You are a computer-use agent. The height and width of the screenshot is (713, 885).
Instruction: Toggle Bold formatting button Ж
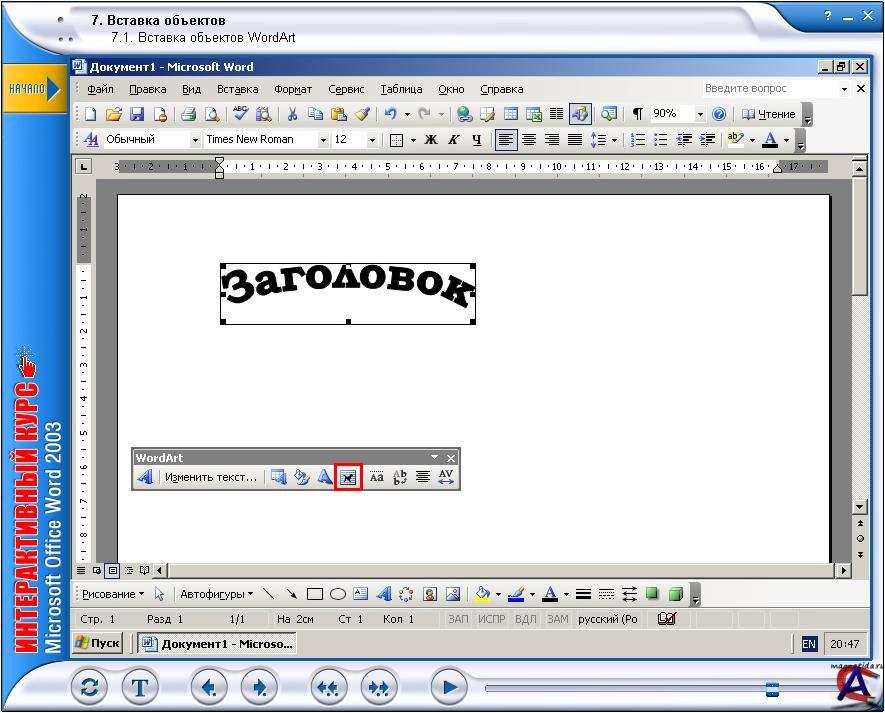pos(431,140)
